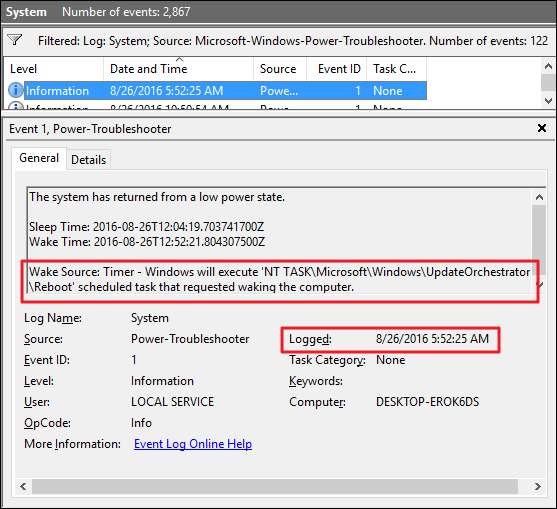Close the Event 1 details pane

(542, 128)
